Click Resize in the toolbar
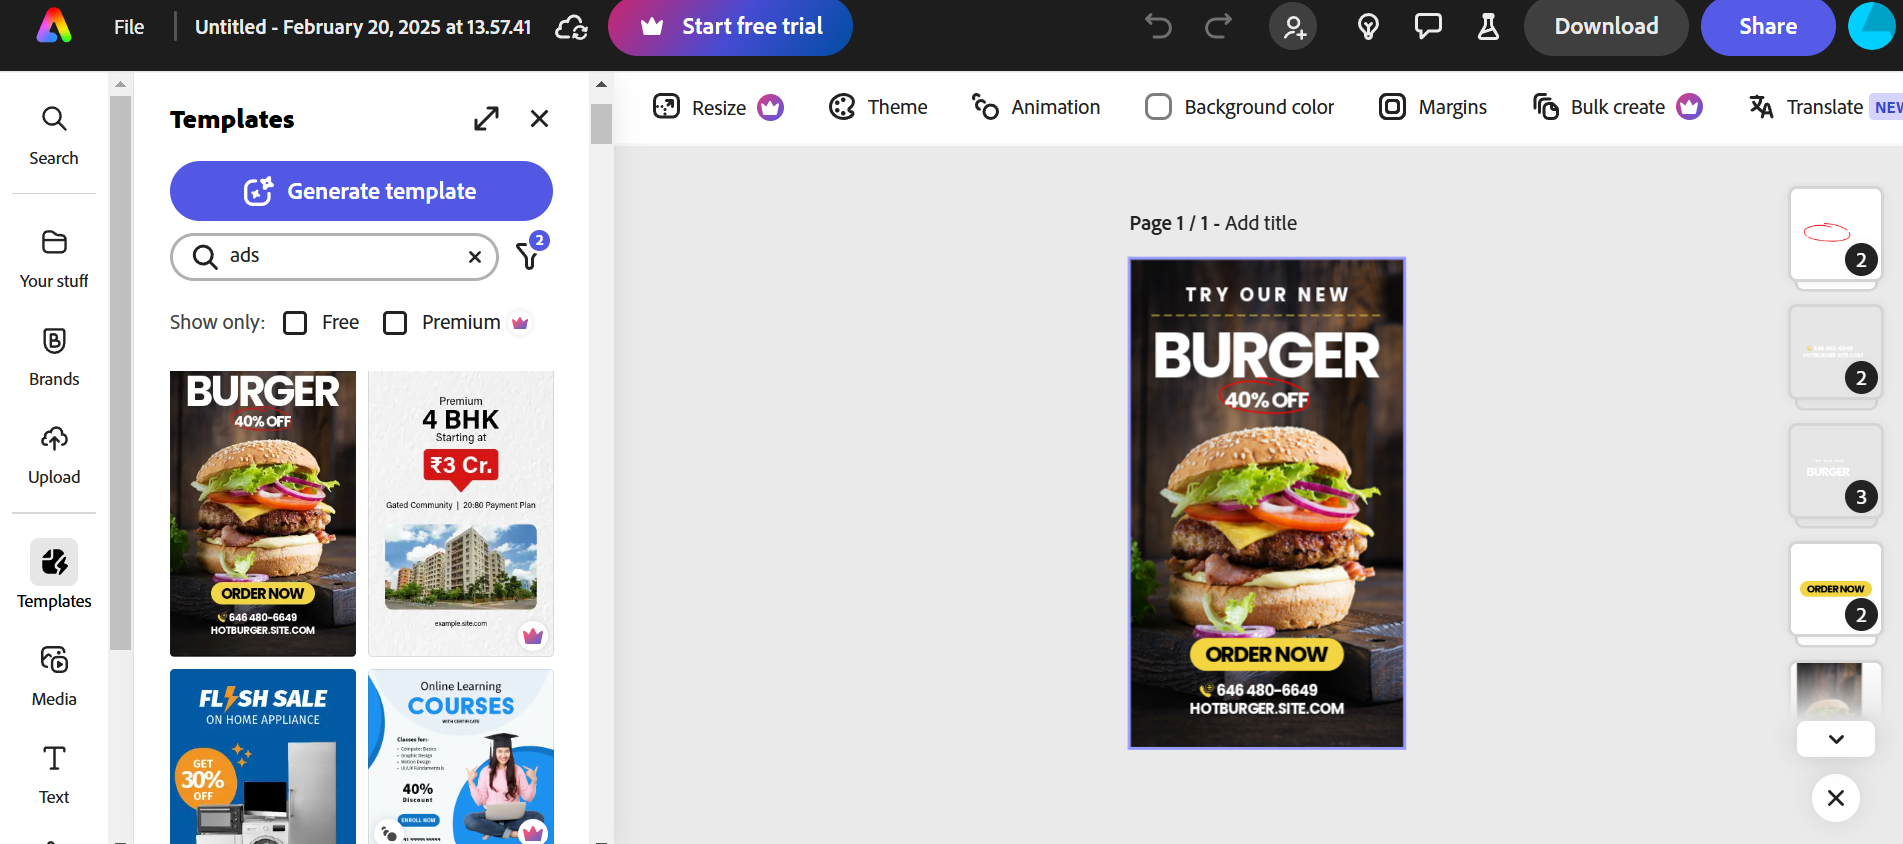This screenshot has width=1903, height=844. (x=717, y=107)
